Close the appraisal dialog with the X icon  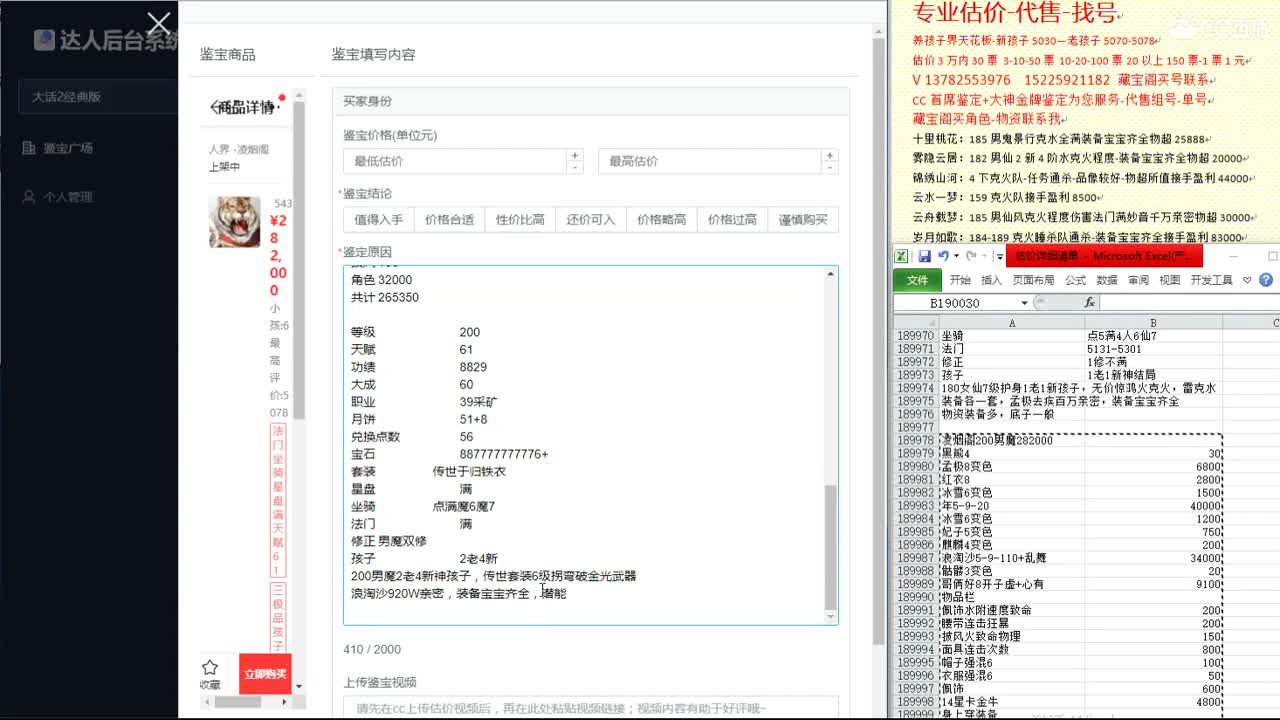coord(158,24)
